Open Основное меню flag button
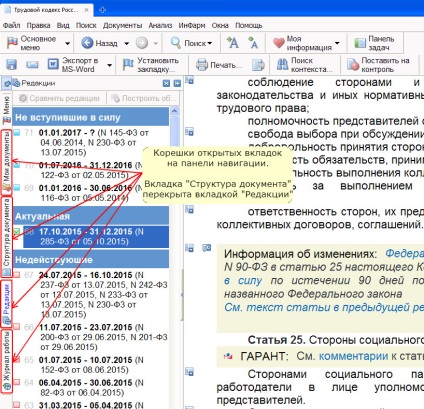 32,43
